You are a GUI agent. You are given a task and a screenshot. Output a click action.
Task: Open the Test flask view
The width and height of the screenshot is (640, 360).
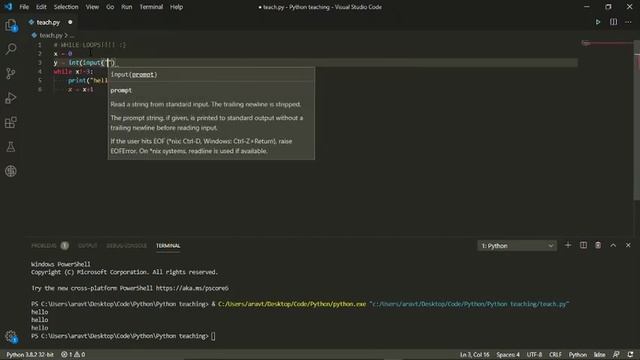(11, 147)
